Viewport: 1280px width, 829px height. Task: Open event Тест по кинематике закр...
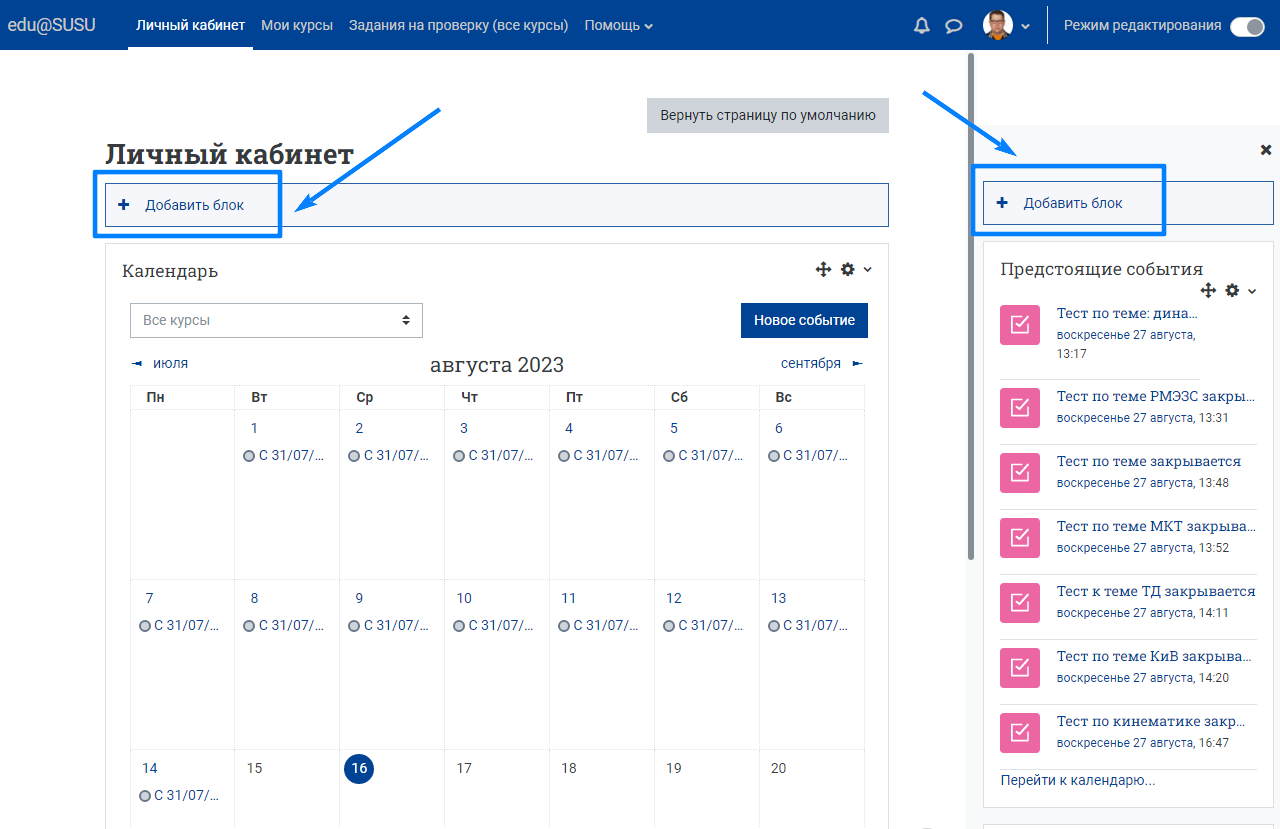(1151, 721)
